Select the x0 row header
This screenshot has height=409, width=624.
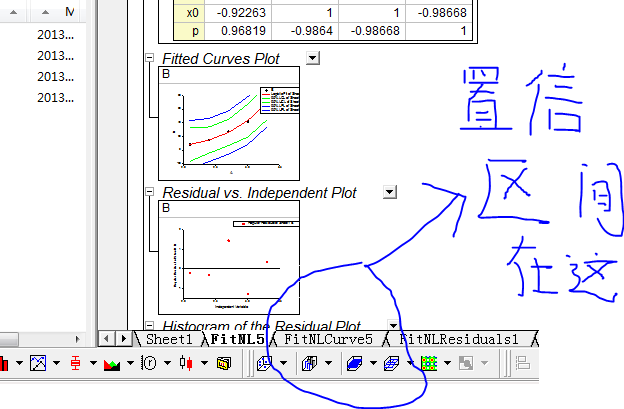coord(189,13)
